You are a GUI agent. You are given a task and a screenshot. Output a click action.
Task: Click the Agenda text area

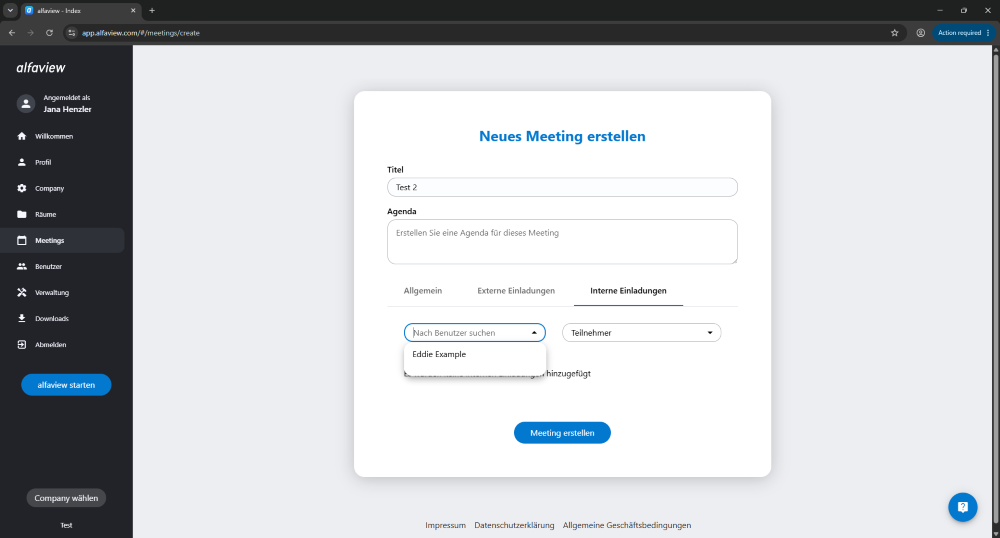[562, 242]
